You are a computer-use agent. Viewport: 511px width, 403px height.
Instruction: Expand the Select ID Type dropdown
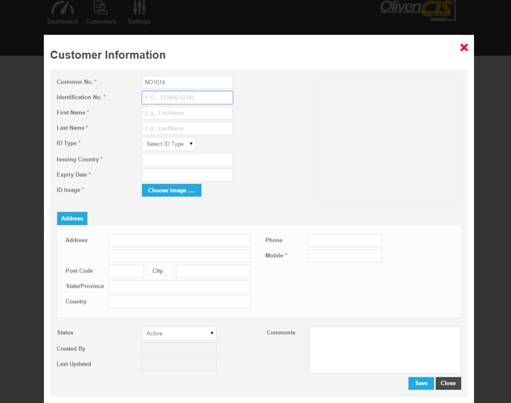169,144
